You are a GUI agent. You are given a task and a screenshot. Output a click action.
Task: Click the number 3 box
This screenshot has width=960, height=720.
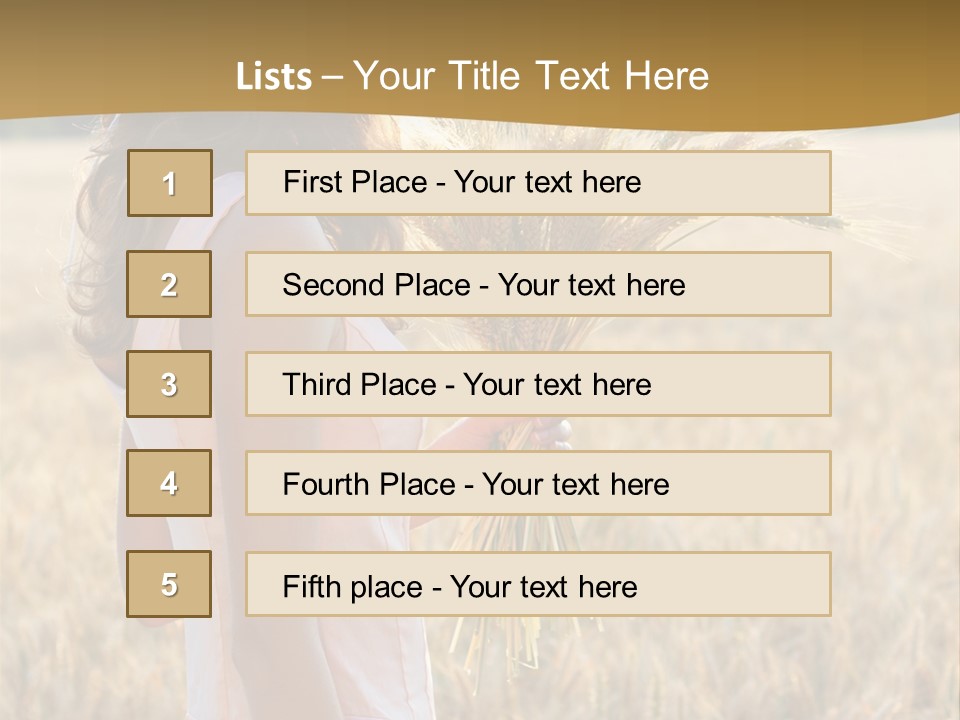[169, 384]
